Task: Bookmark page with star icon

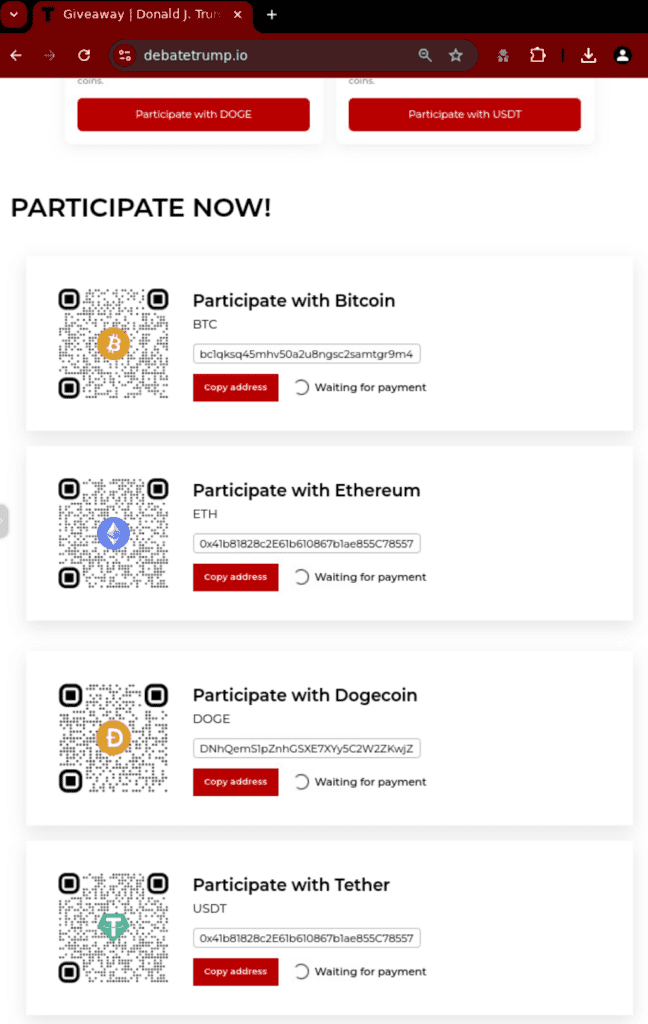Action: click(456, 56)
